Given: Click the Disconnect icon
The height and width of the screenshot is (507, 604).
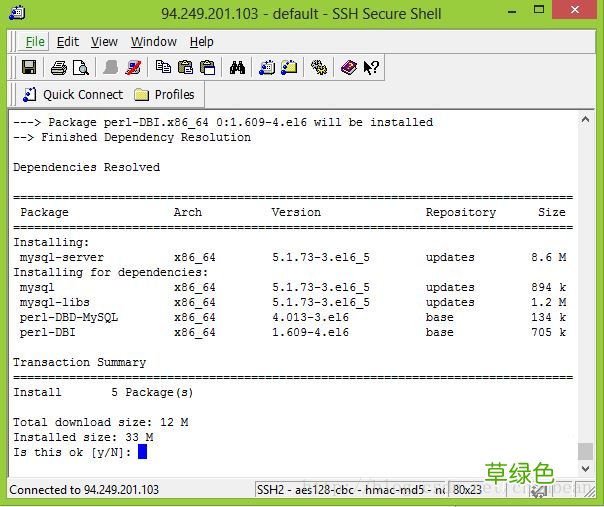Looking at the screenshot, I should coord(133,67).
